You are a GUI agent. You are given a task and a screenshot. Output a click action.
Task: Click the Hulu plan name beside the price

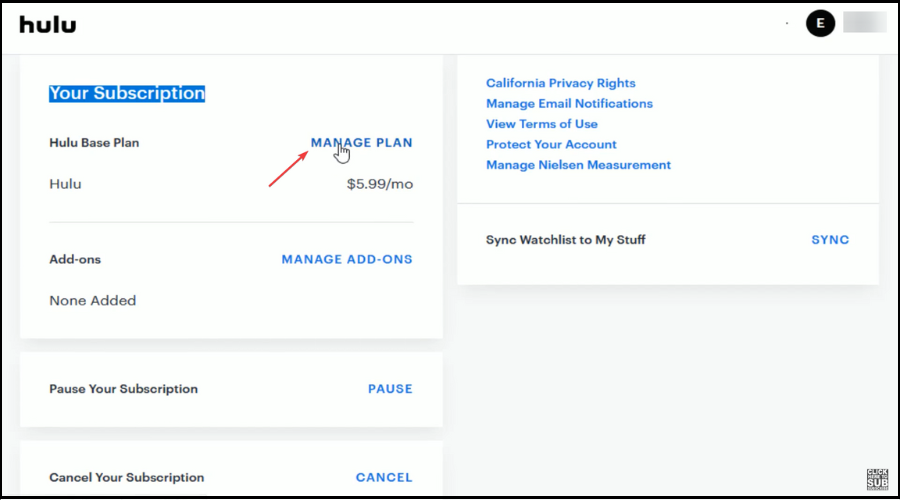point(65,184)
